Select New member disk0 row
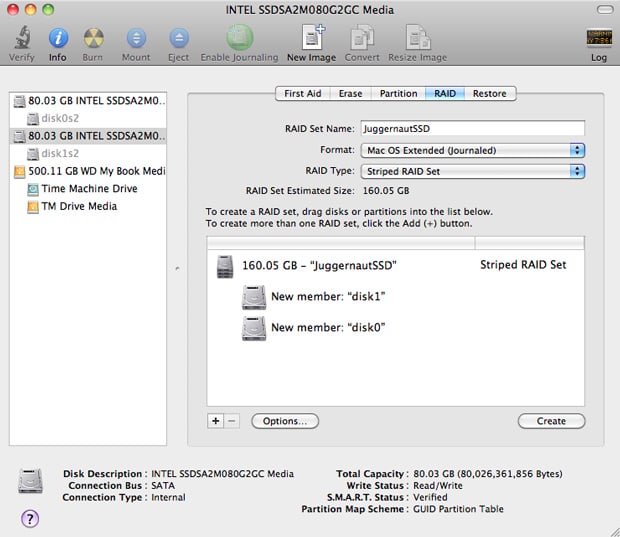The image size is (620, 537). (395, 328)
